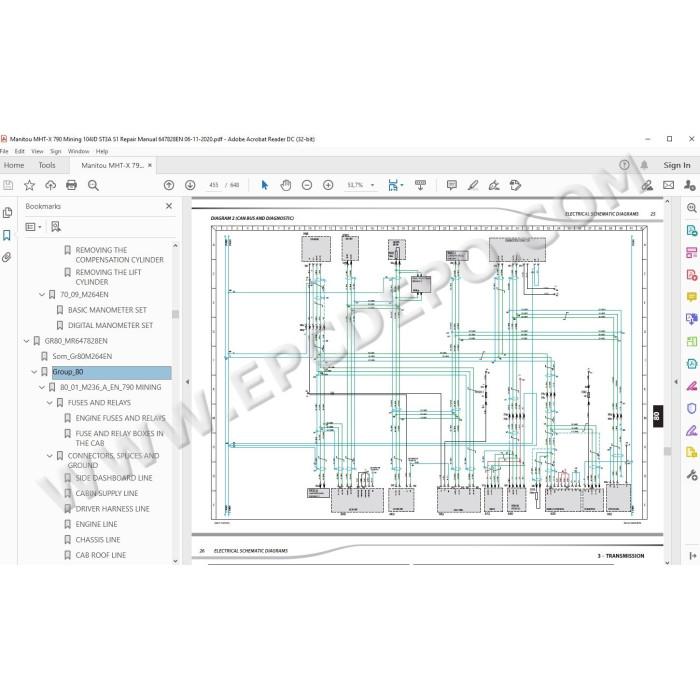Image resolution: width=700 pixels, height=700 pixels.
Task: Open ENGINE FUSES AND RELAYS bookmark
Action: tap(121, 418)
